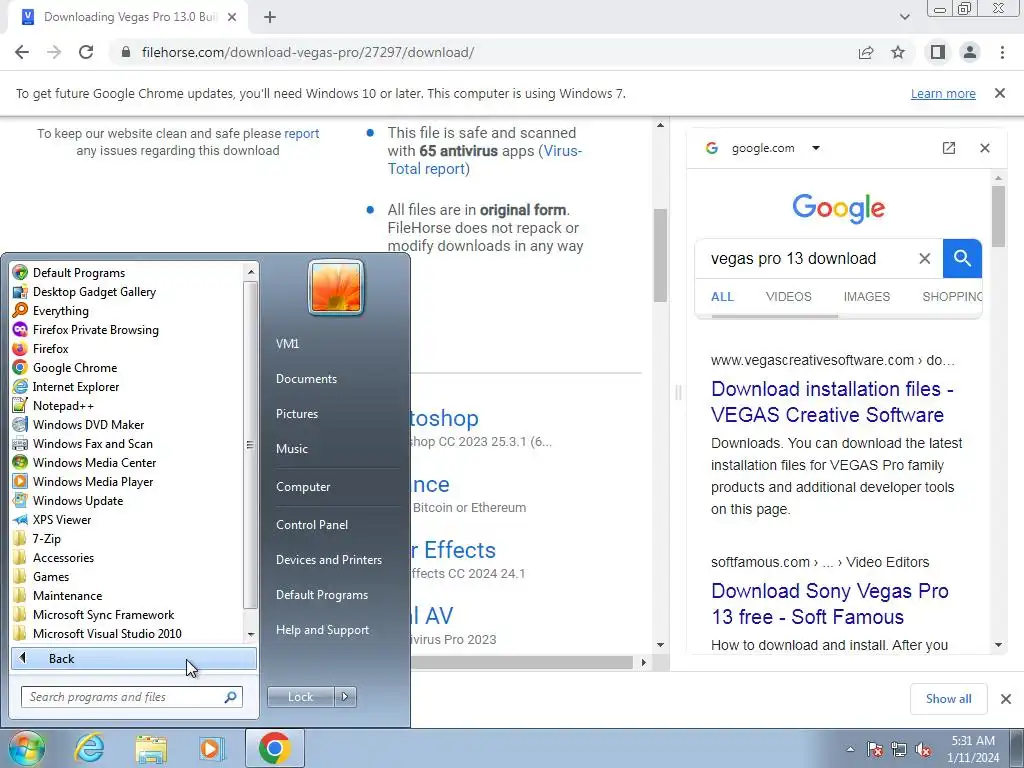Open Control Panel
The image size is (1024, 768).
312,525
